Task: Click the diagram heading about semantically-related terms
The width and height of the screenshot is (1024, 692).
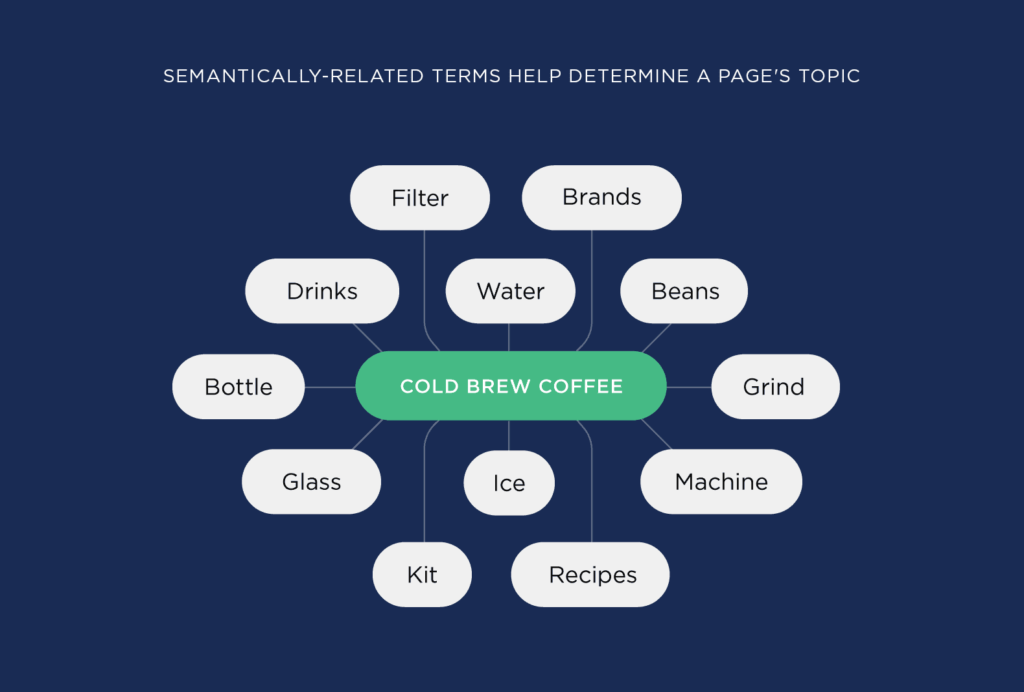Action: [x=511, y=76]
